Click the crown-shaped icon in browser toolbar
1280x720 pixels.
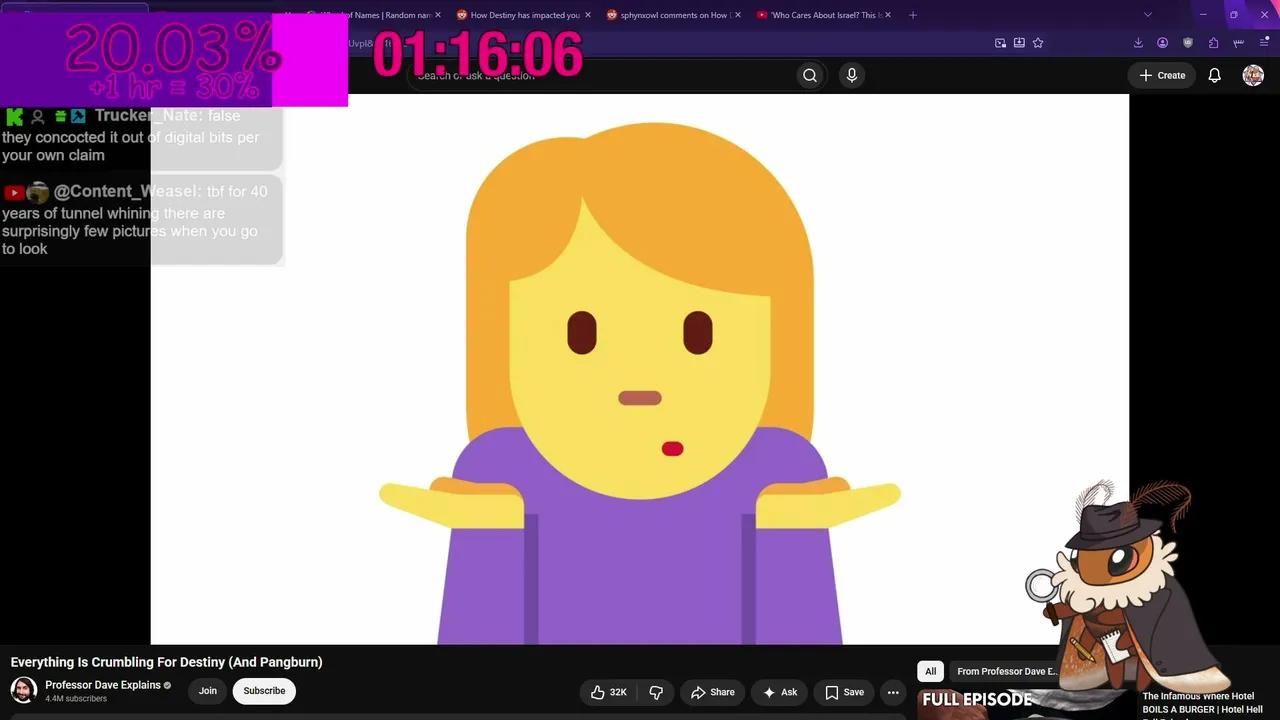pyautogui.click(x=1239, y=43)
